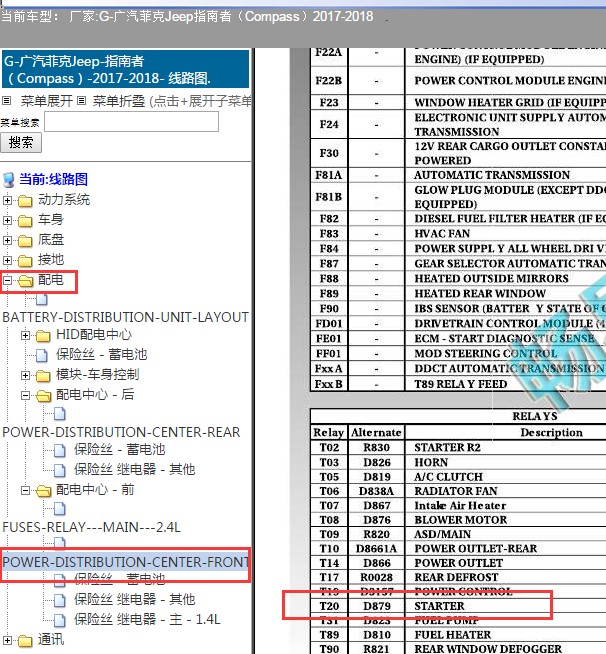Open FUSES-RELAY---MAIN---2.4L diagram

point(91,527)
